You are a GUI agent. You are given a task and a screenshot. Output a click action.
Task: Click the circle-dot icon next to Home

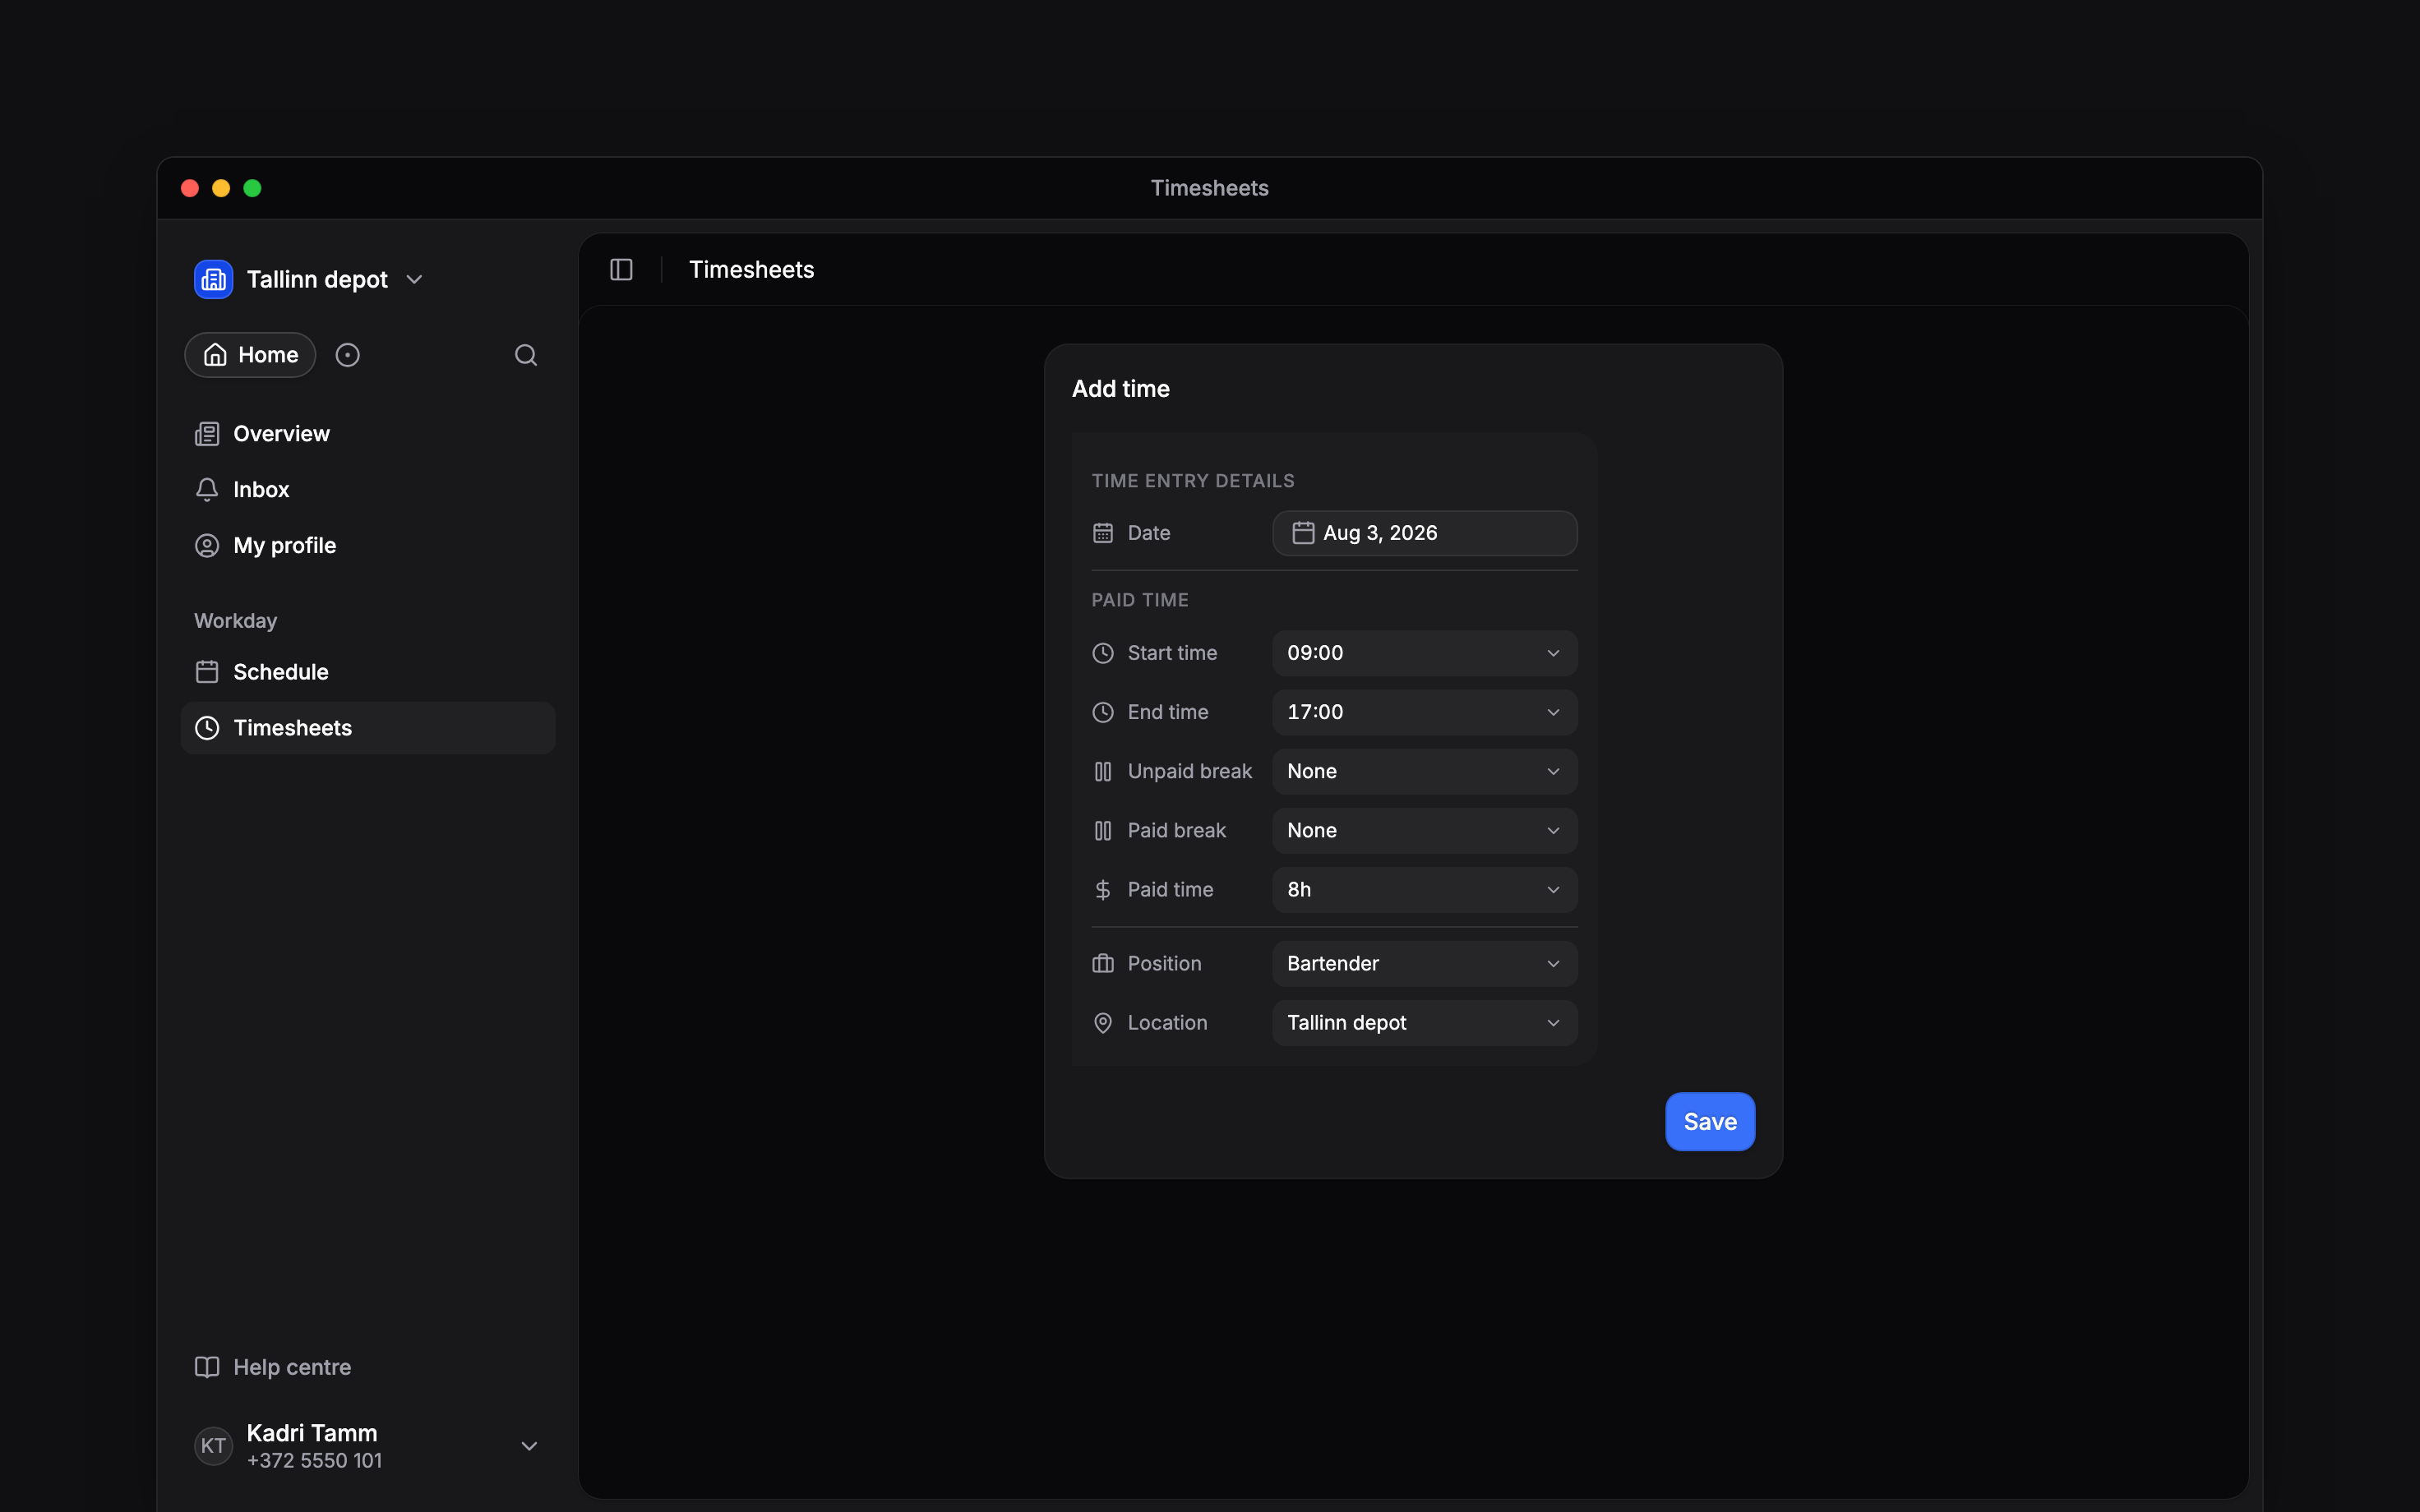(347, 355)
